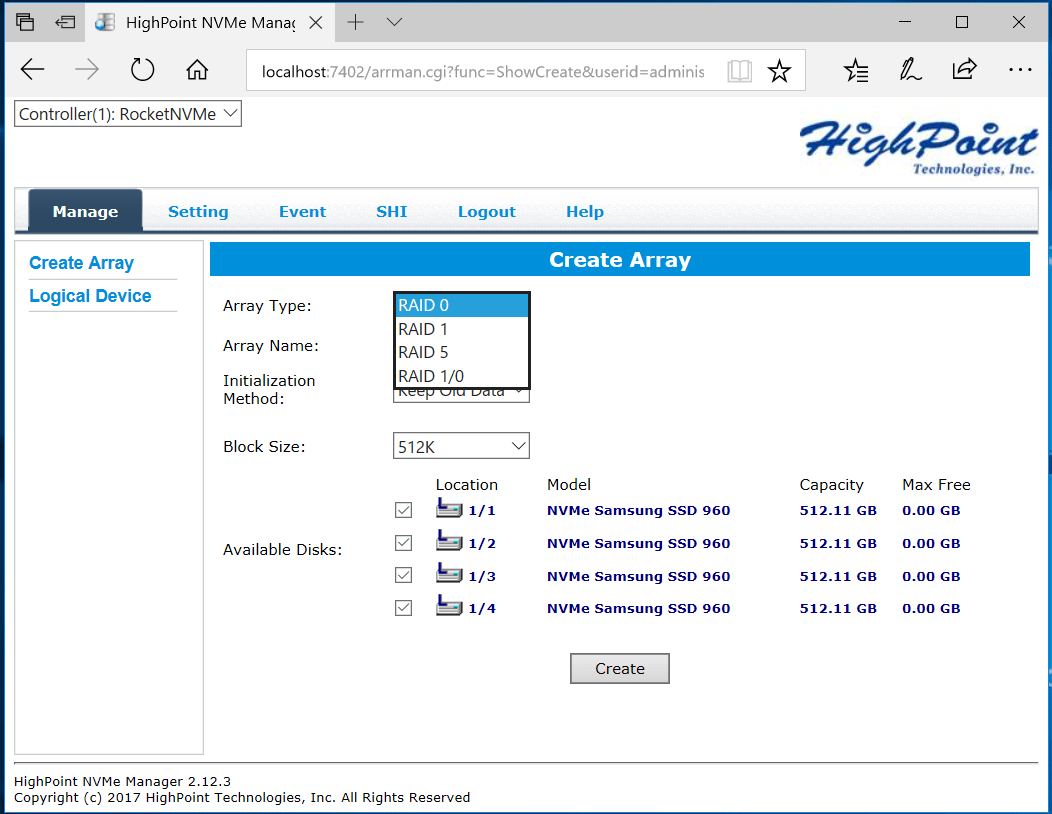
Task: Open reading view book icon
Action: (x=739, y=70)
